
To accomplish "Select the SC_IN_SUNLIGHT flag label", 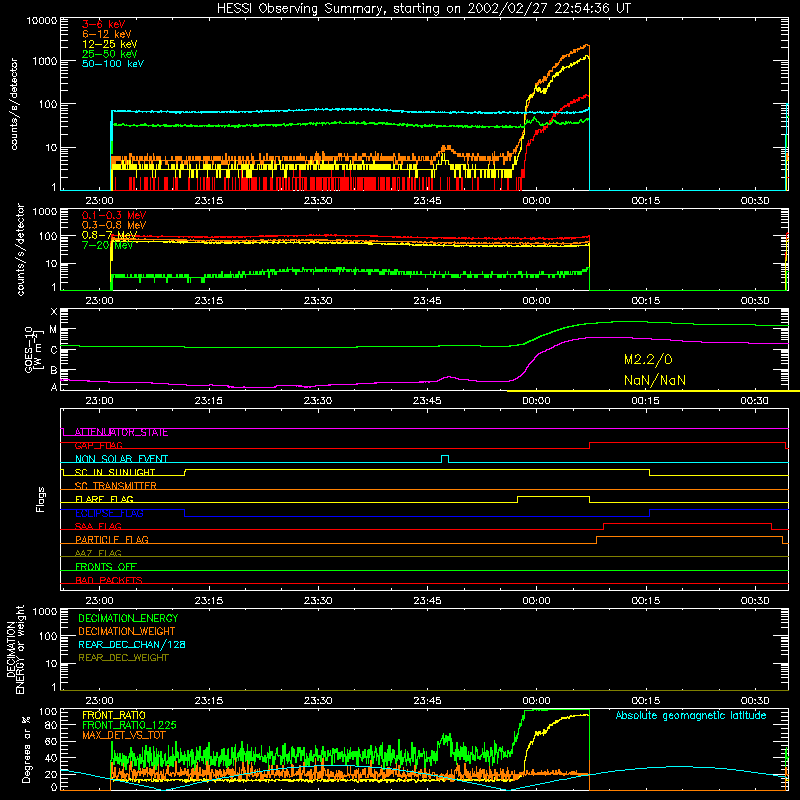I will (115, 472).
